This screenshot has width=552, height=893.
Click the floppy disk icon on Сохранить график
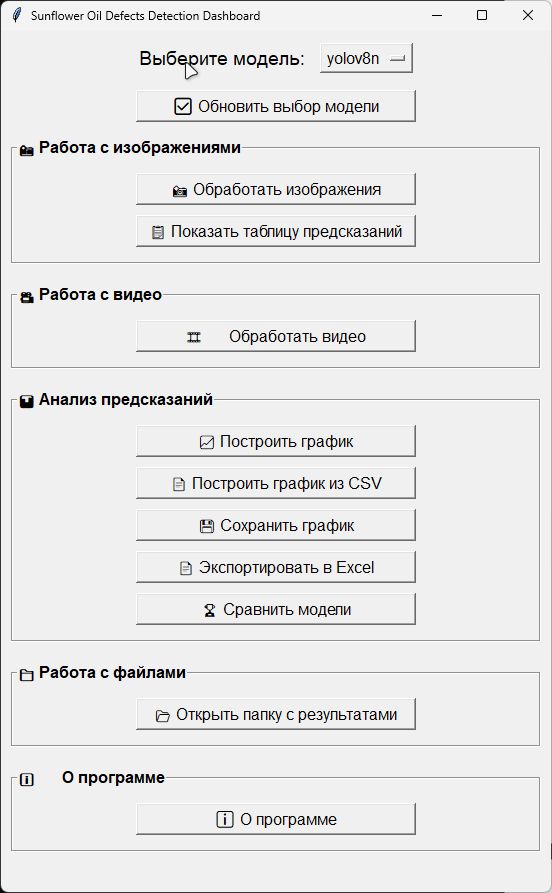coord(207,526)
